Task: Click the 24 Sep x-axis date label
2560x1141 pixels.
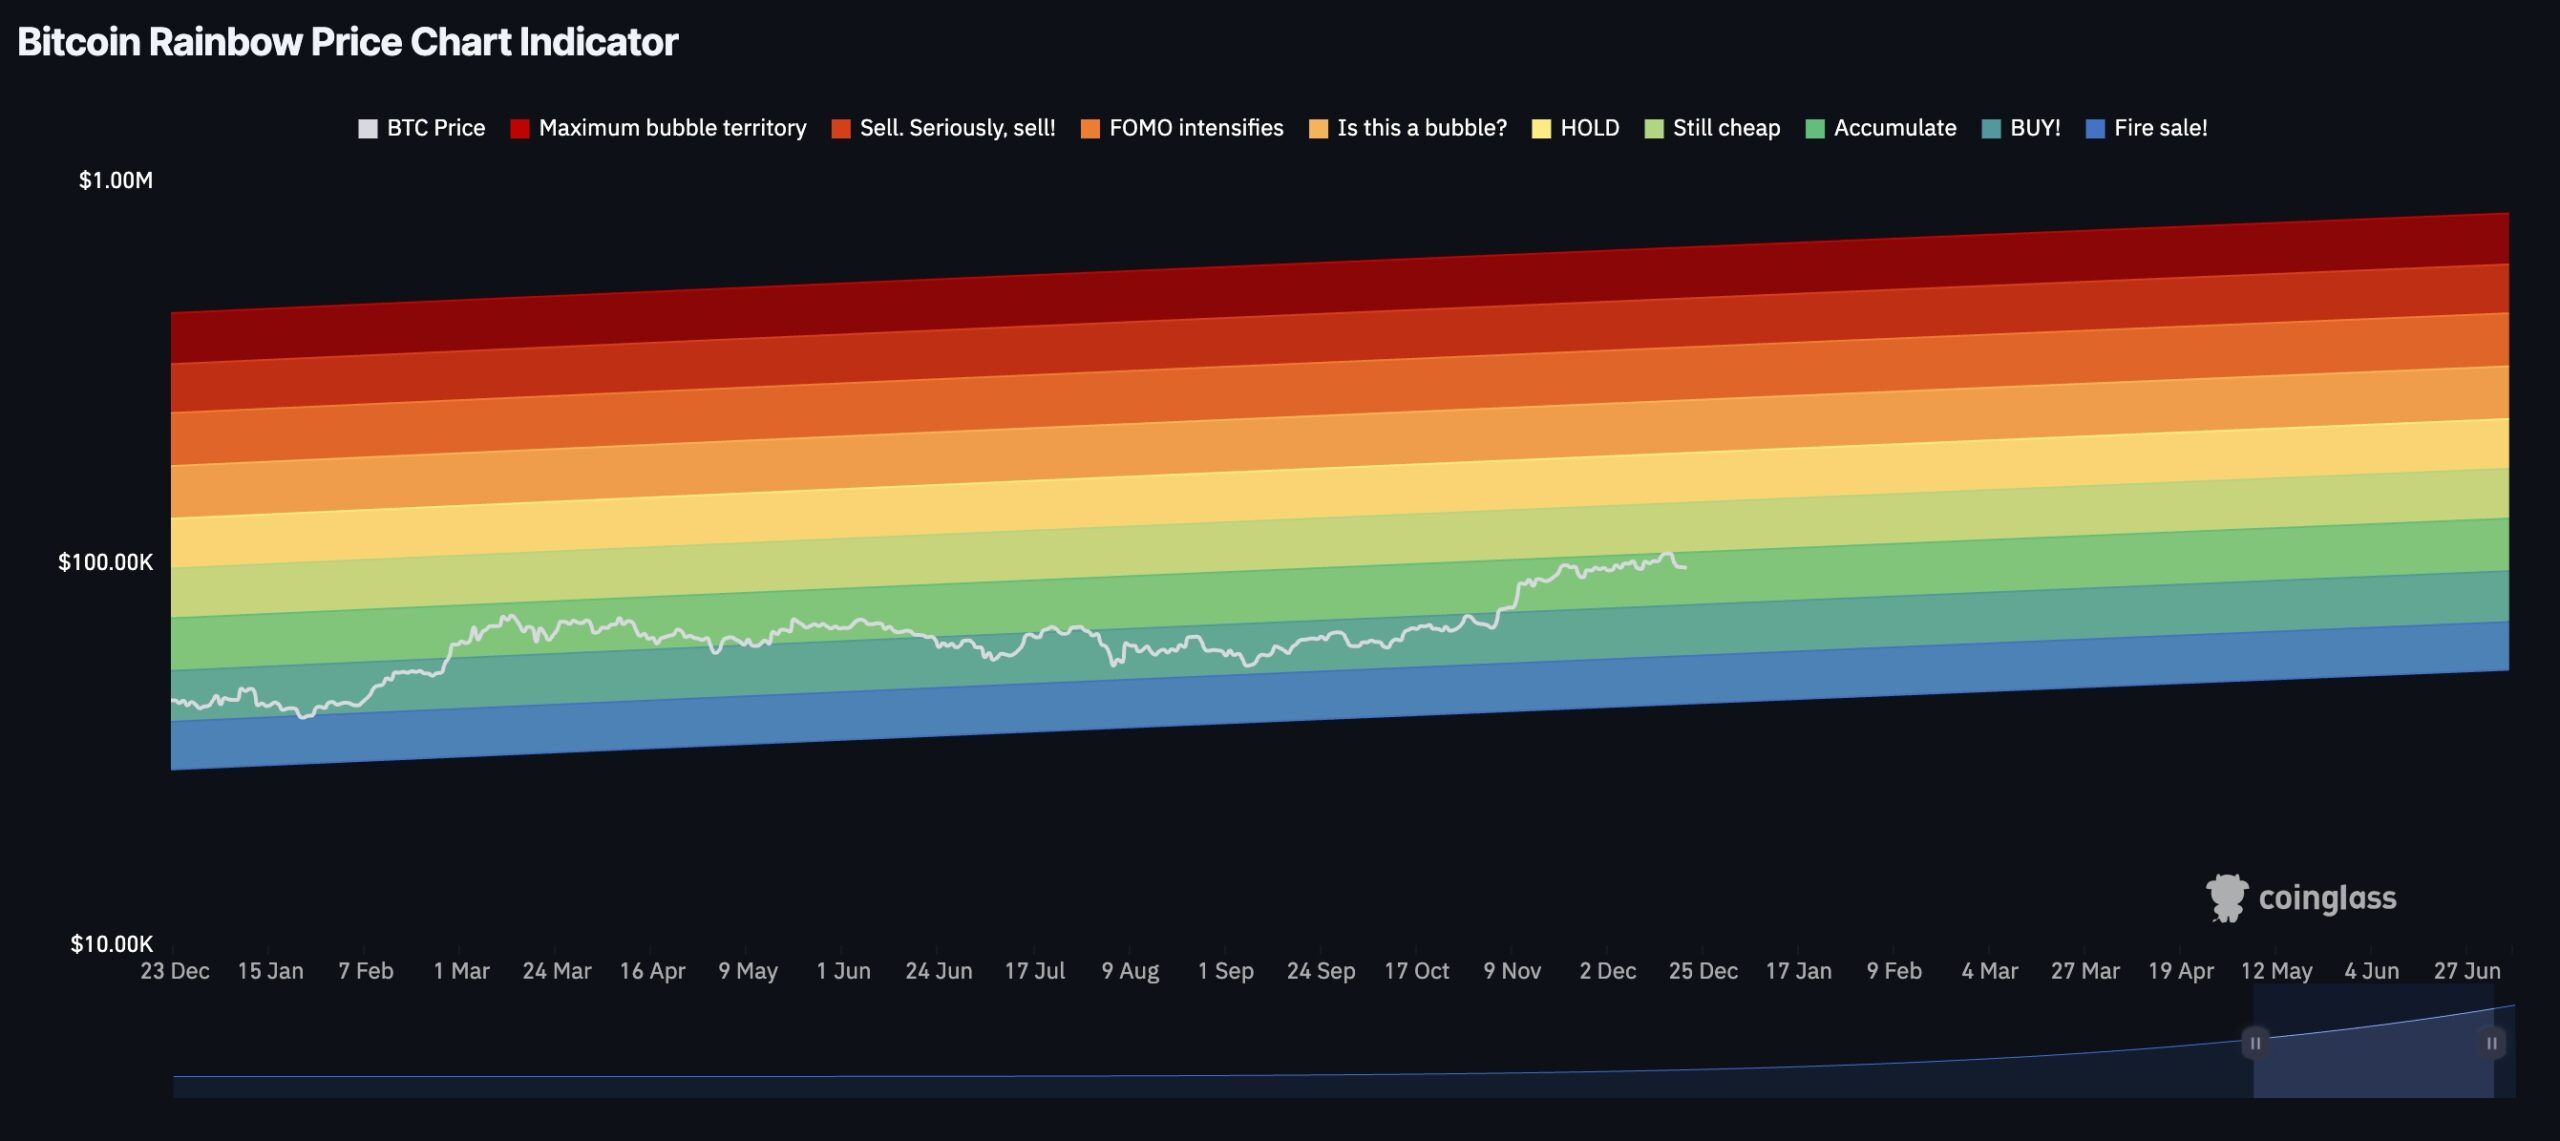Action: click(x=1321, y=971)
